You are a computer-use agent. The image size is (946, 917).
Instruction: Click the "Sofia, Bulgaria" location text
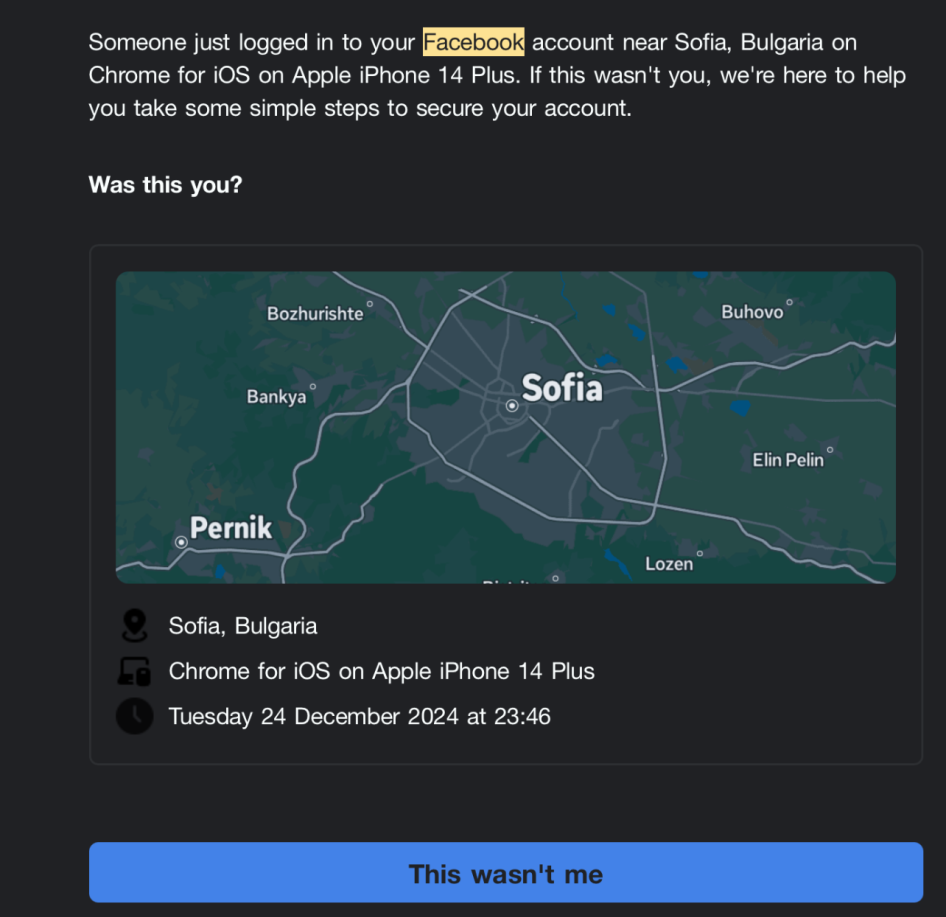point(243,627)
